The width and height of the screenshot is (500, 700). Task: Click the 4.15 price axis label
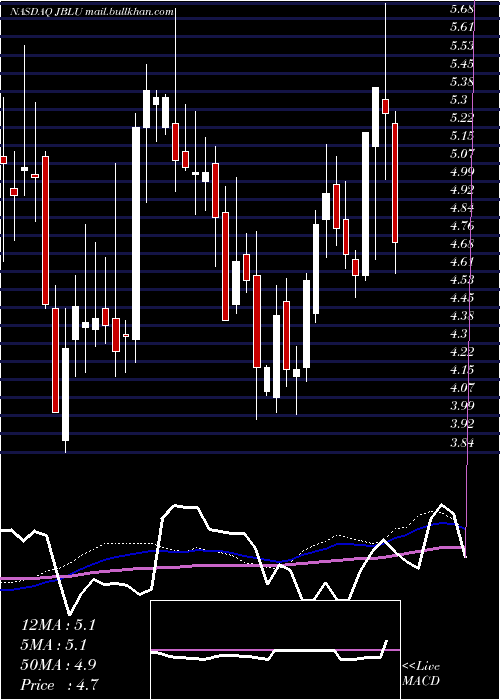(462, 370)
